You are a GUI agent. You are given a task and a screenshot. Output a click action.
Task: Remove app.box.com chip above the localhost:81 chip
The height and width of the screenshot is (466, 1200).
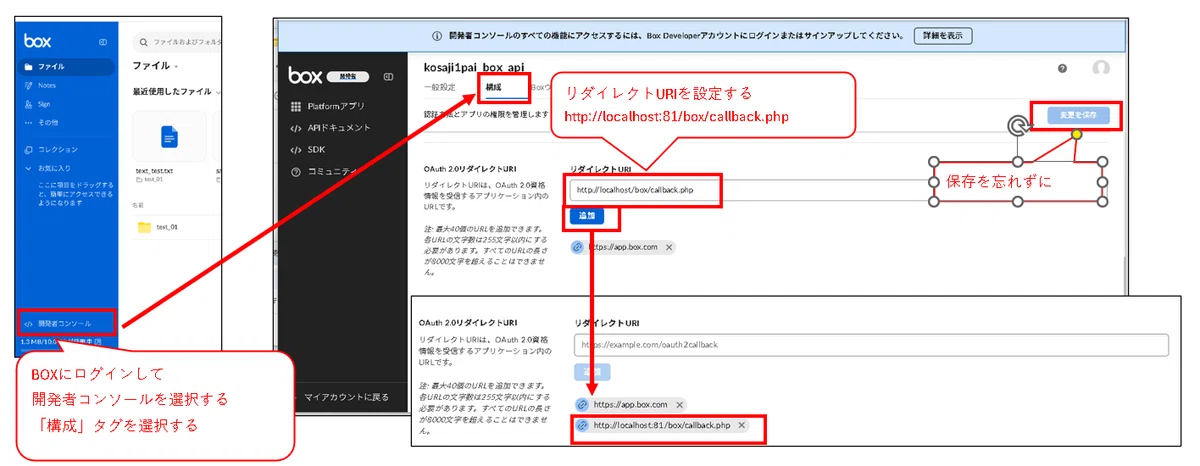tap(679, 404)
